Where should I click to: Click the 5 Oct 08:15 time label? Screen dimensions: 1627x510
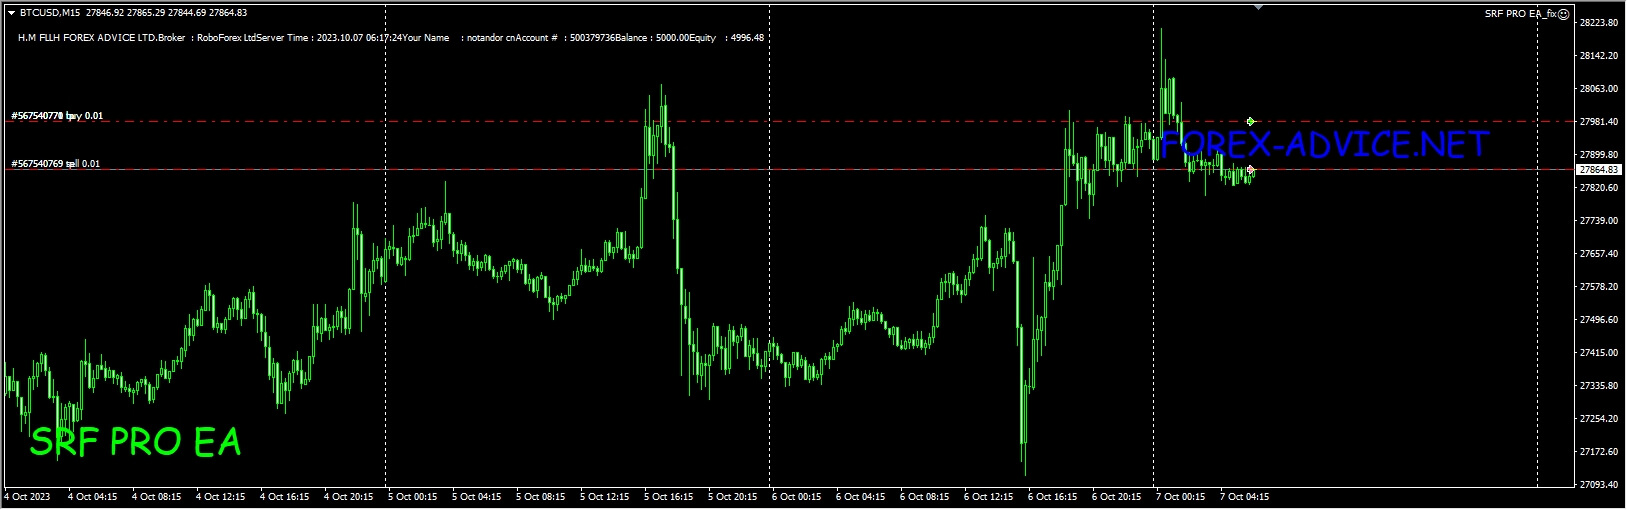tap(540, 496)
